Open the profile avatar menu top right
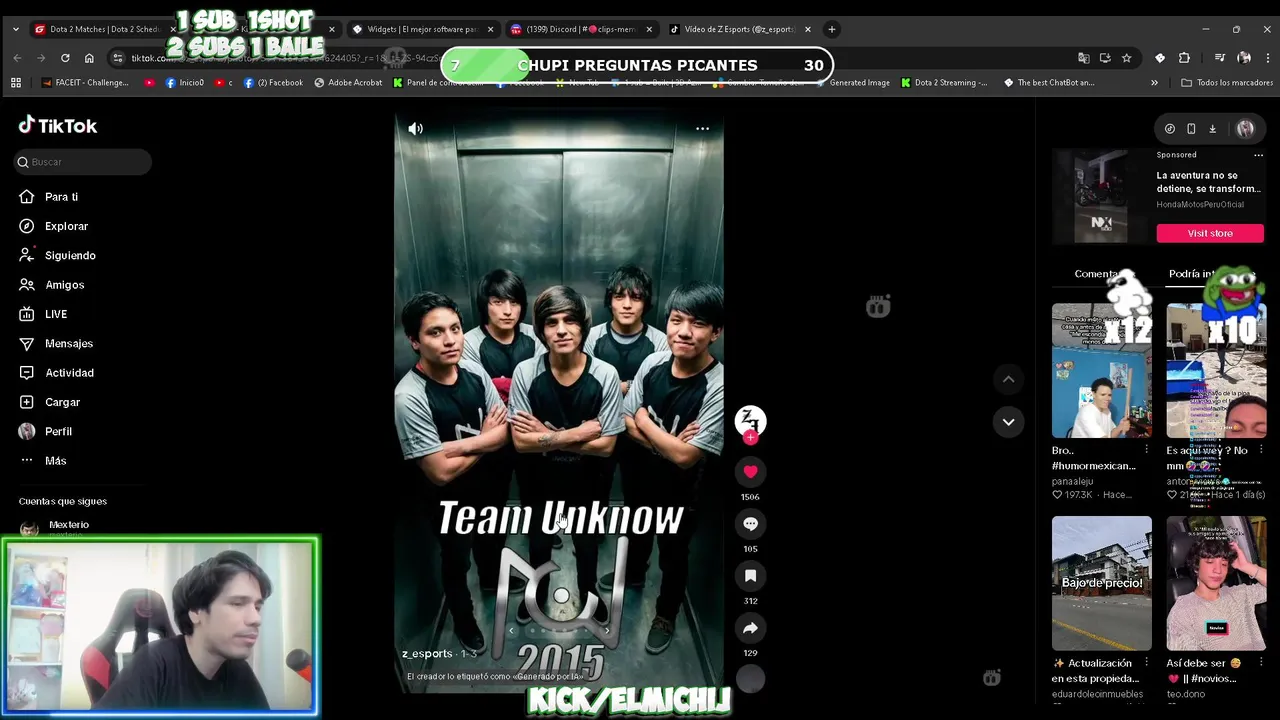The image size is (1280, 720). point(1245,129)
